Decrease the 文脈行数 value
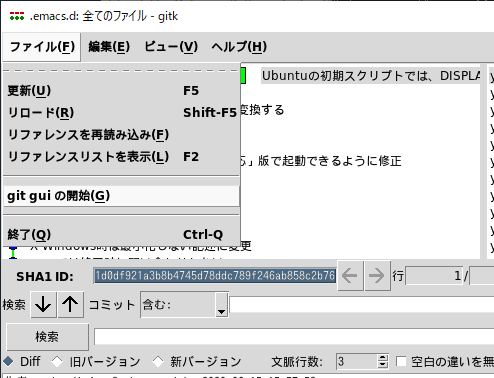This screenshot has width=494, height=378. [383, 365]
